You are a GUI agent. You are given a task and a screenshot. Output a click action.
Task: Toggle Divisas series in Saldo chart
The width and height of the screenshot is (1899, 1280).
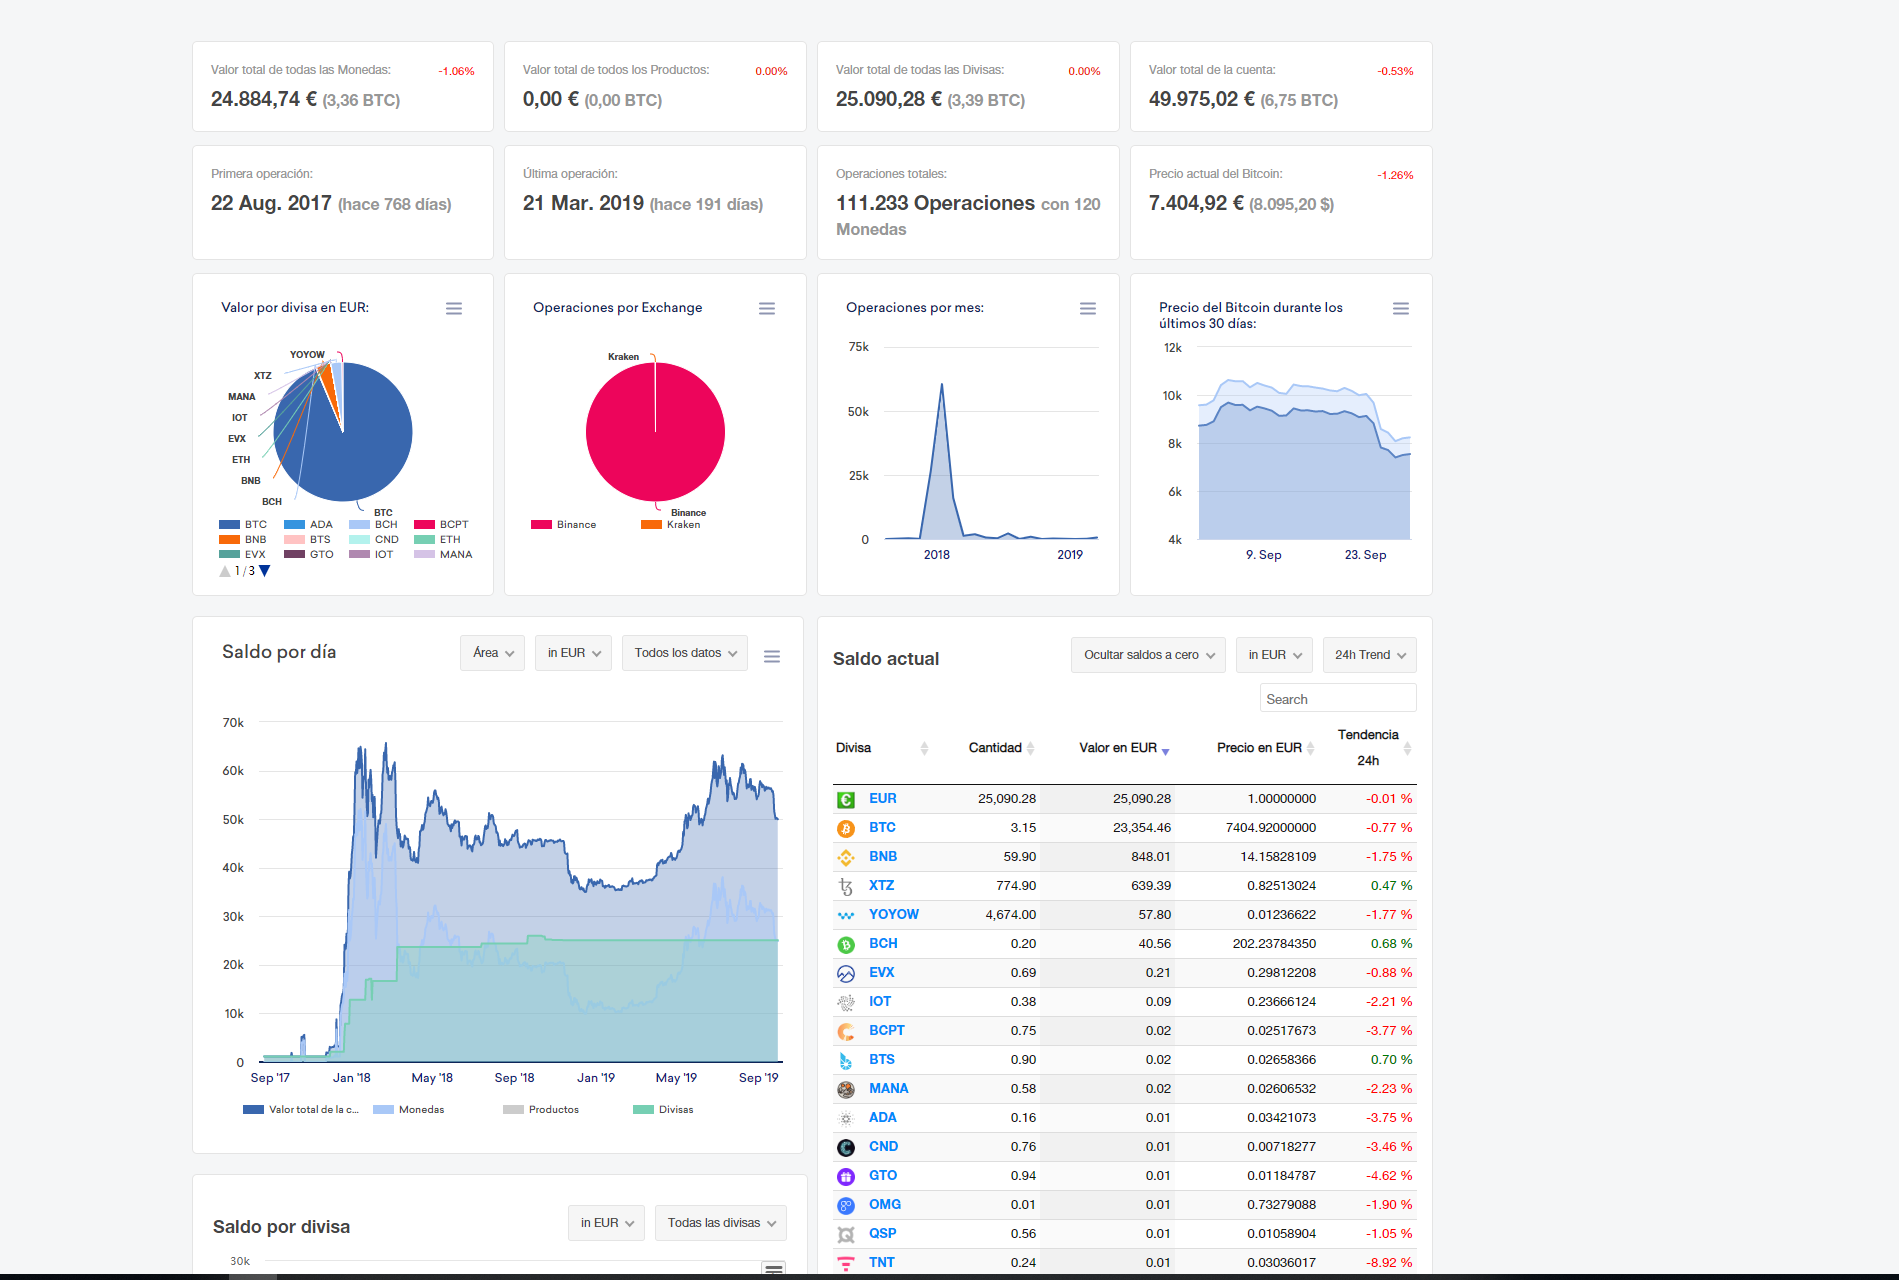[x=663, y=1109]
